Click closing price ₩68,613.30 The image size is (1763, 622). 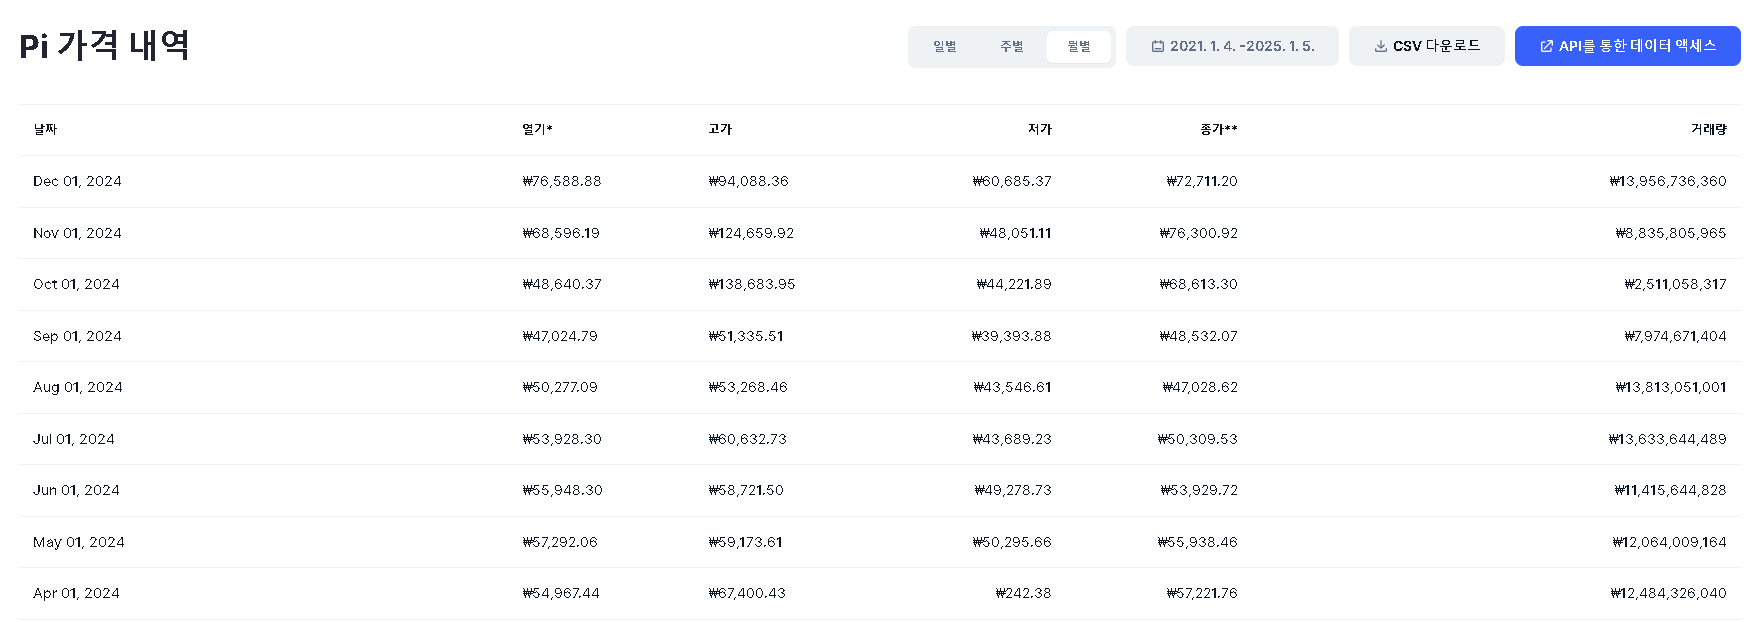tap(1198, 284)
